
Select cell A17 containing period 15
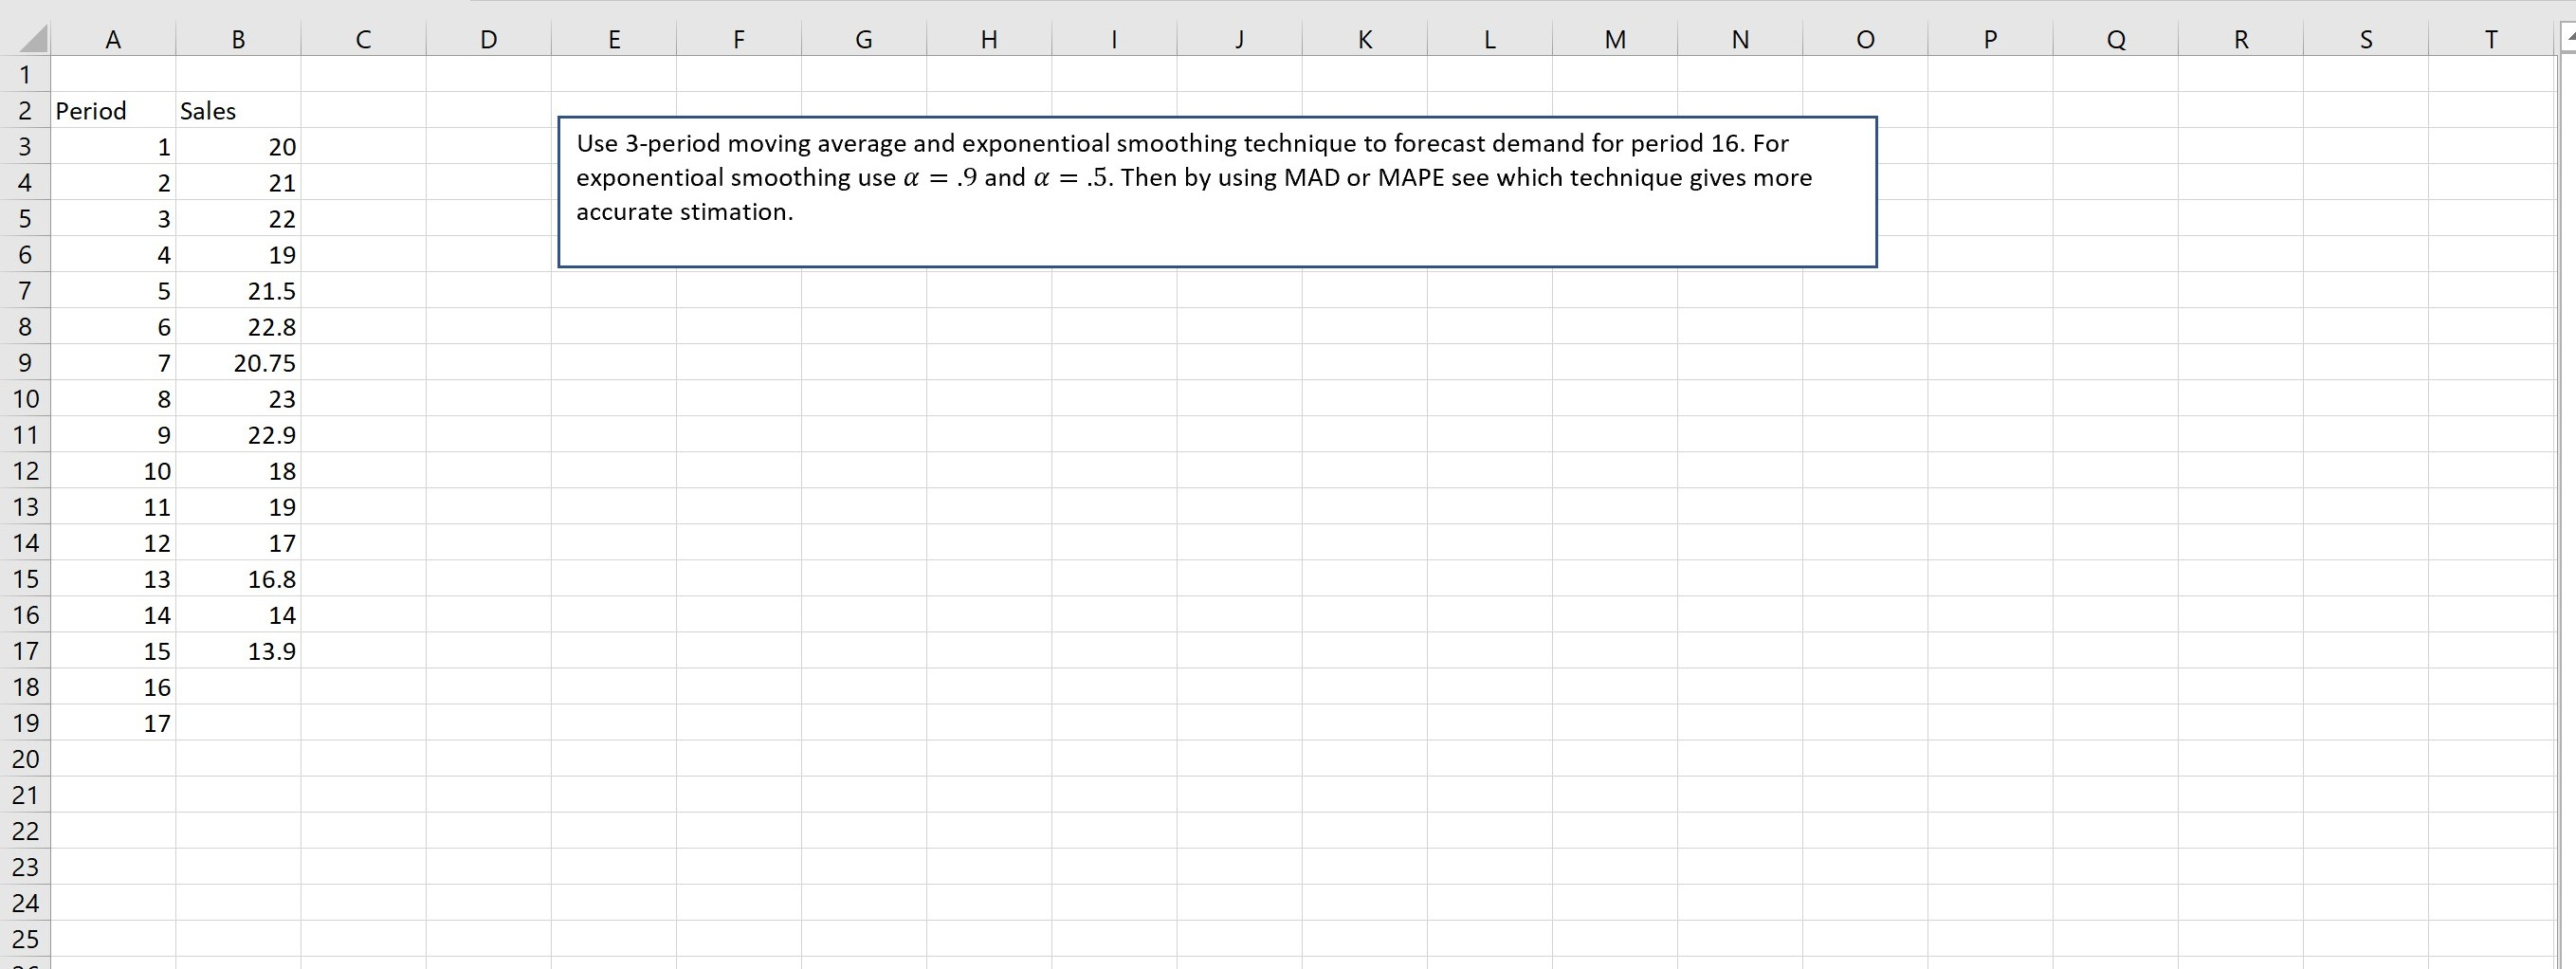[113, 650]
